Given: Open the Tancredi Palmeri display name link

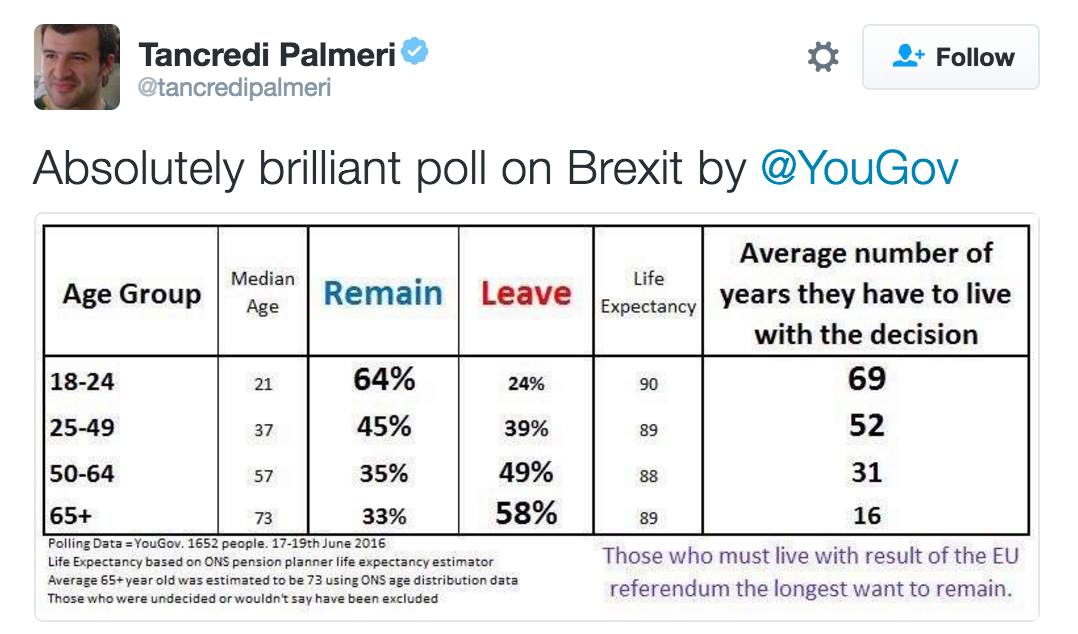Looking at the screenshot, I should [266, 55].
